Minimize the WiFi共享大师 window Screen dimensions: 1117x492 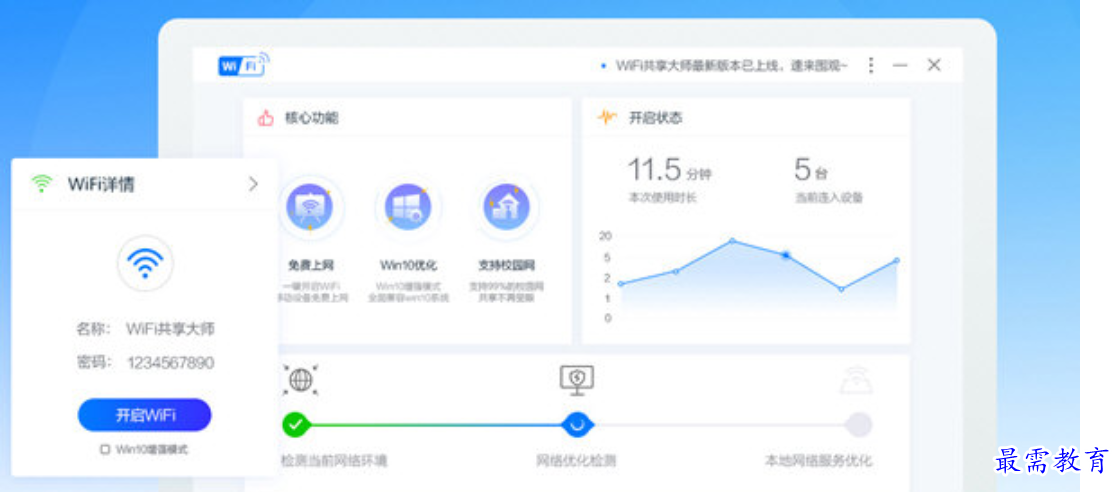pos(900,66)
